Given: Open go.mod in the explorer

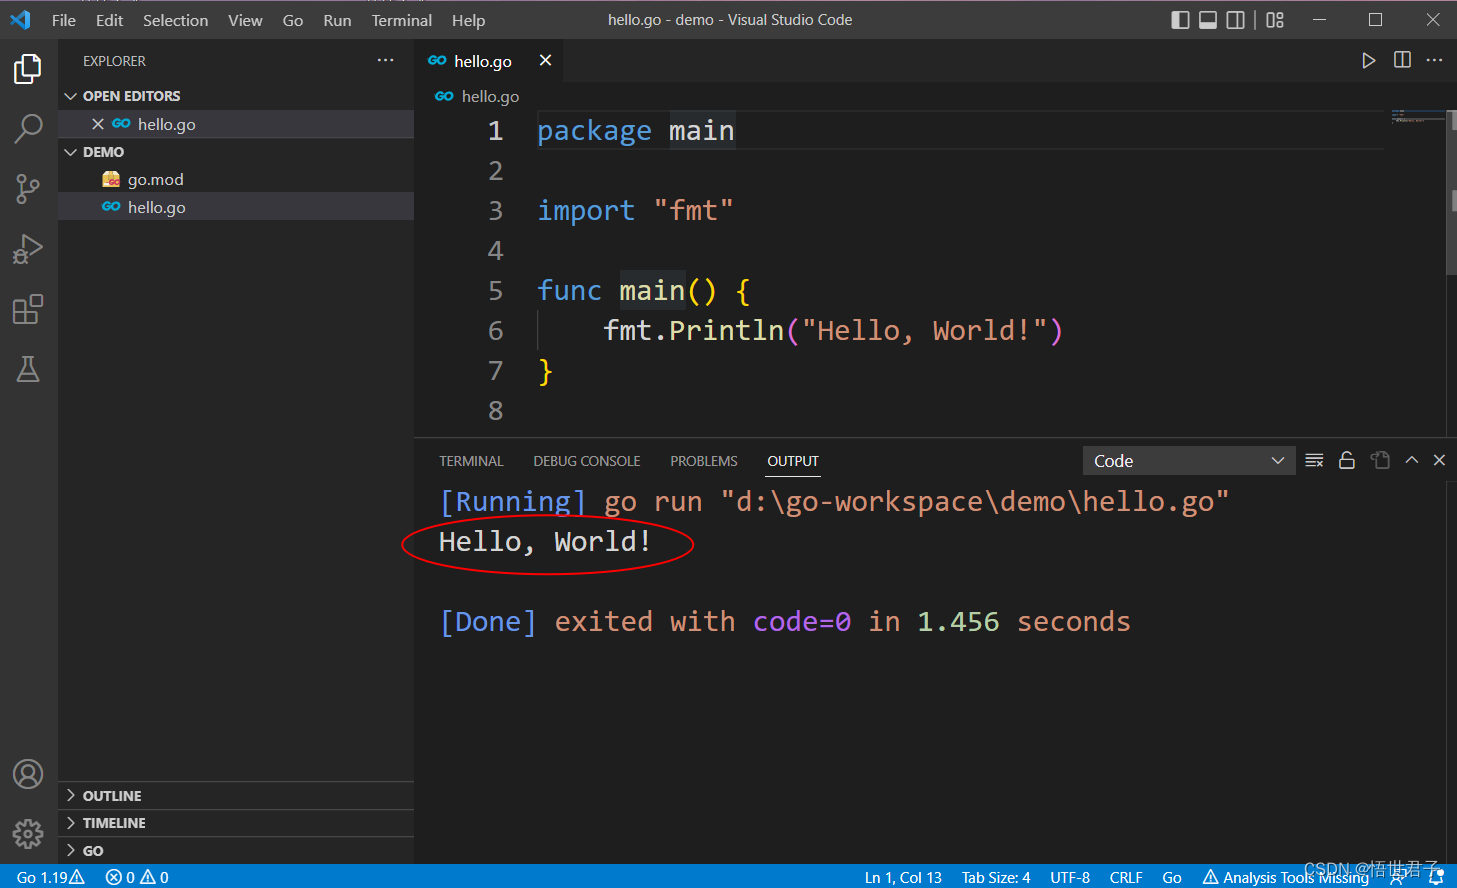Looking at the screenshot, I should [155, 180].
